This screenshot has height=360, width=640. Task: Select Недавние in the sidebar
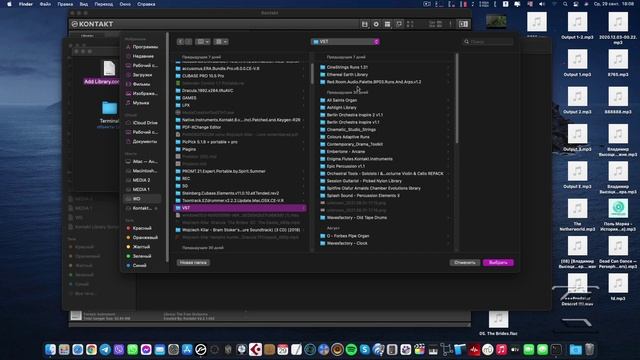[141, 56]
